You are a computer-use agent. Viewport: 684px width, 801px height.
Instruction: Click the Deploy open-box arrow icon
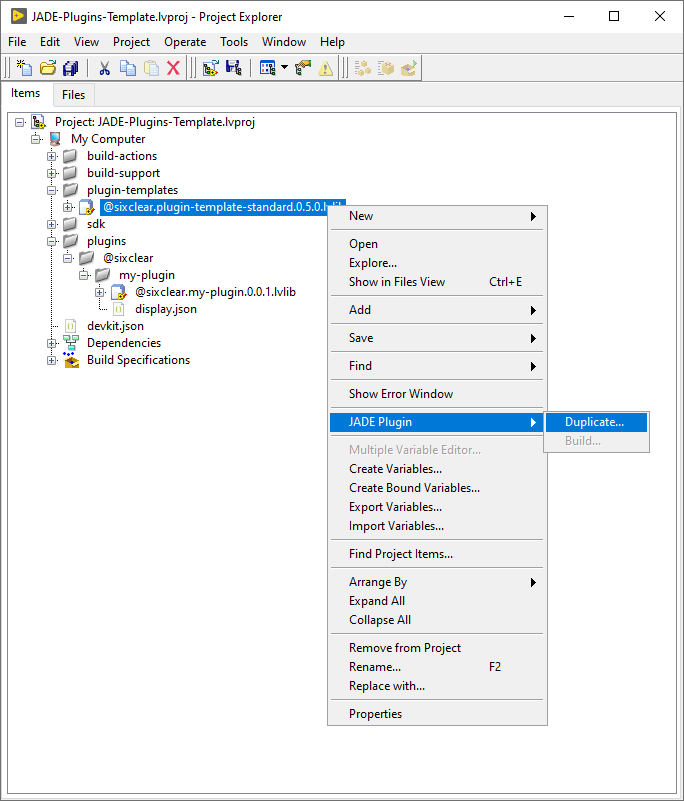pyautogui.click(x=409, y=67)
